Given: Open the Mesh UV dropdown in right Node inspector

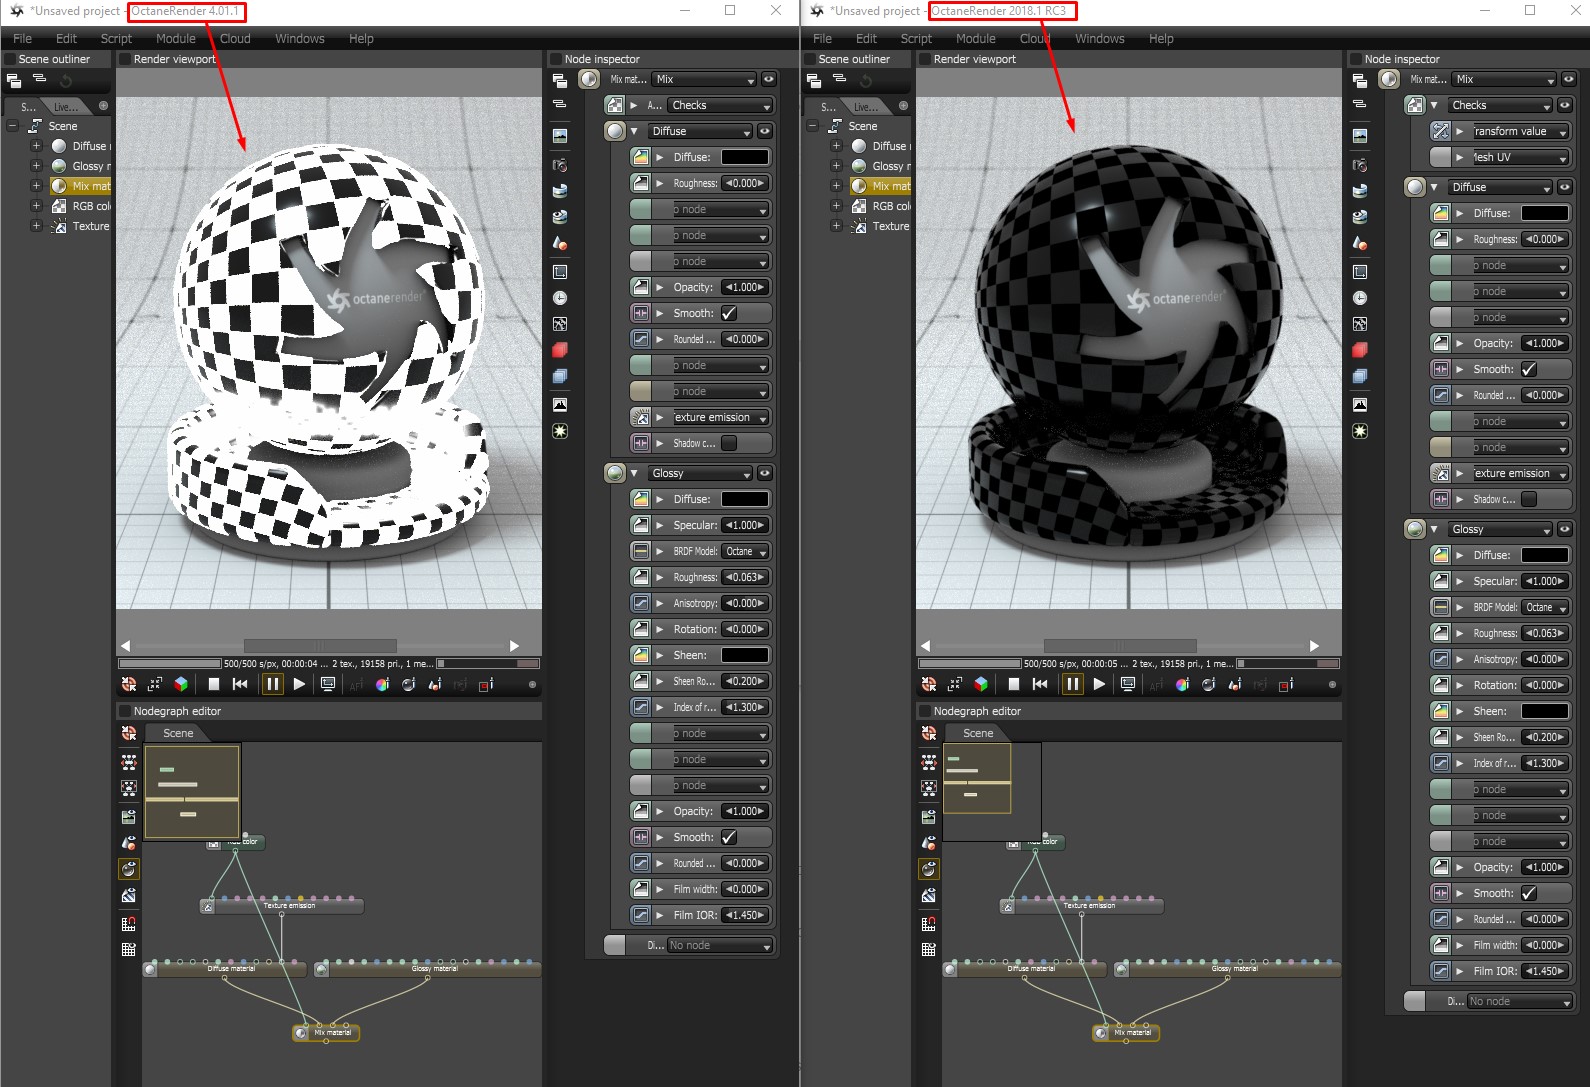Looking at the screenshot, I should [1520, 157].
